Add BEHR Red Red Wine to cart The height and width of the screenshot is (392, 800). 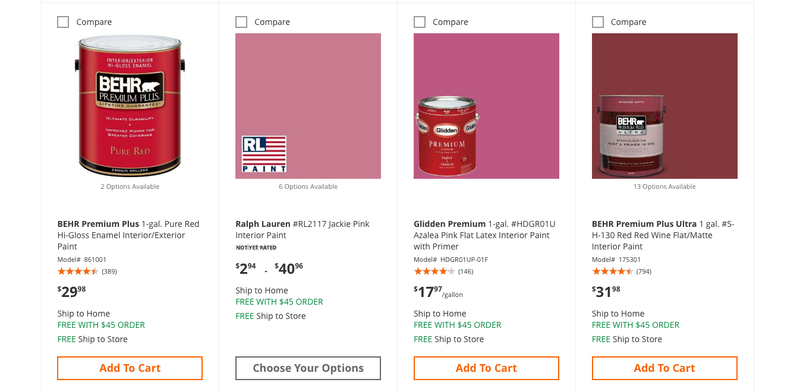pyautogui.click(x=664, y=368)
